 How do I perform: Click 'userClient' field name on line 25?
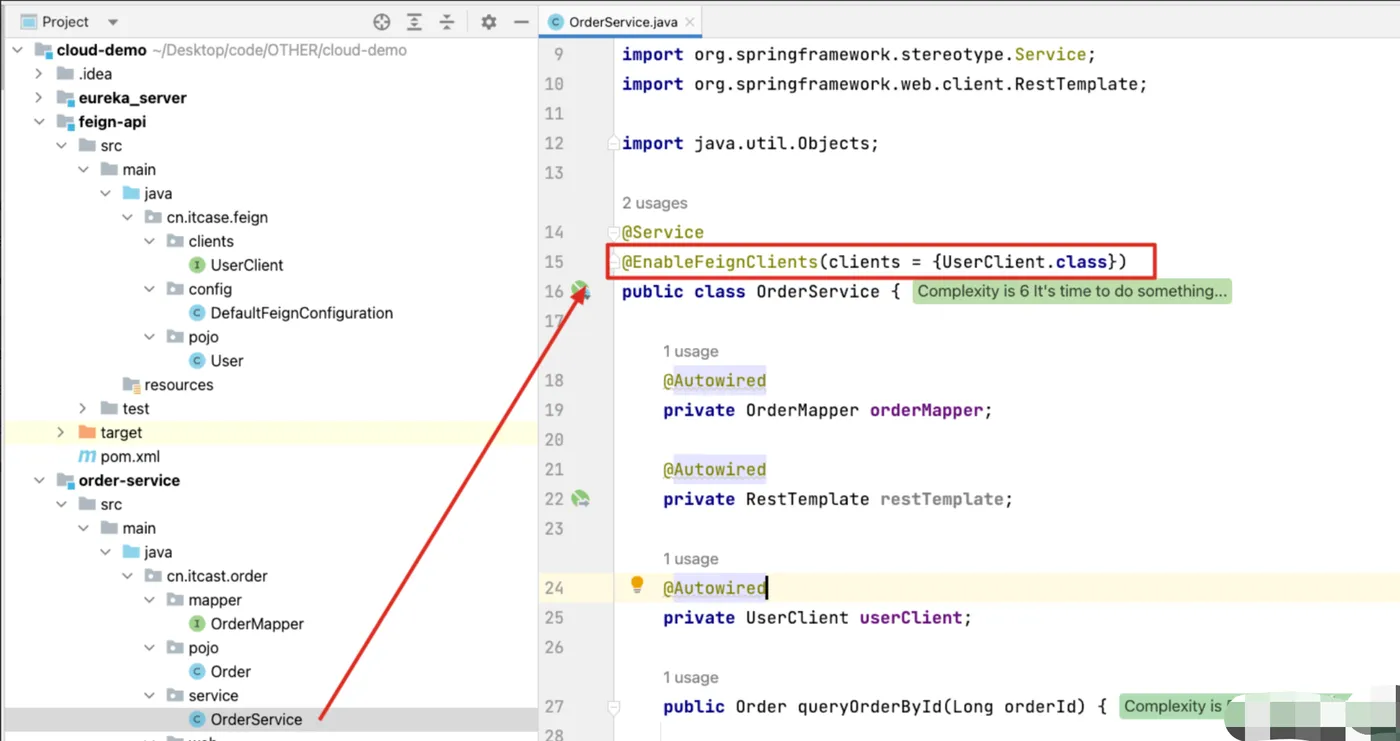tap(911, 618)
